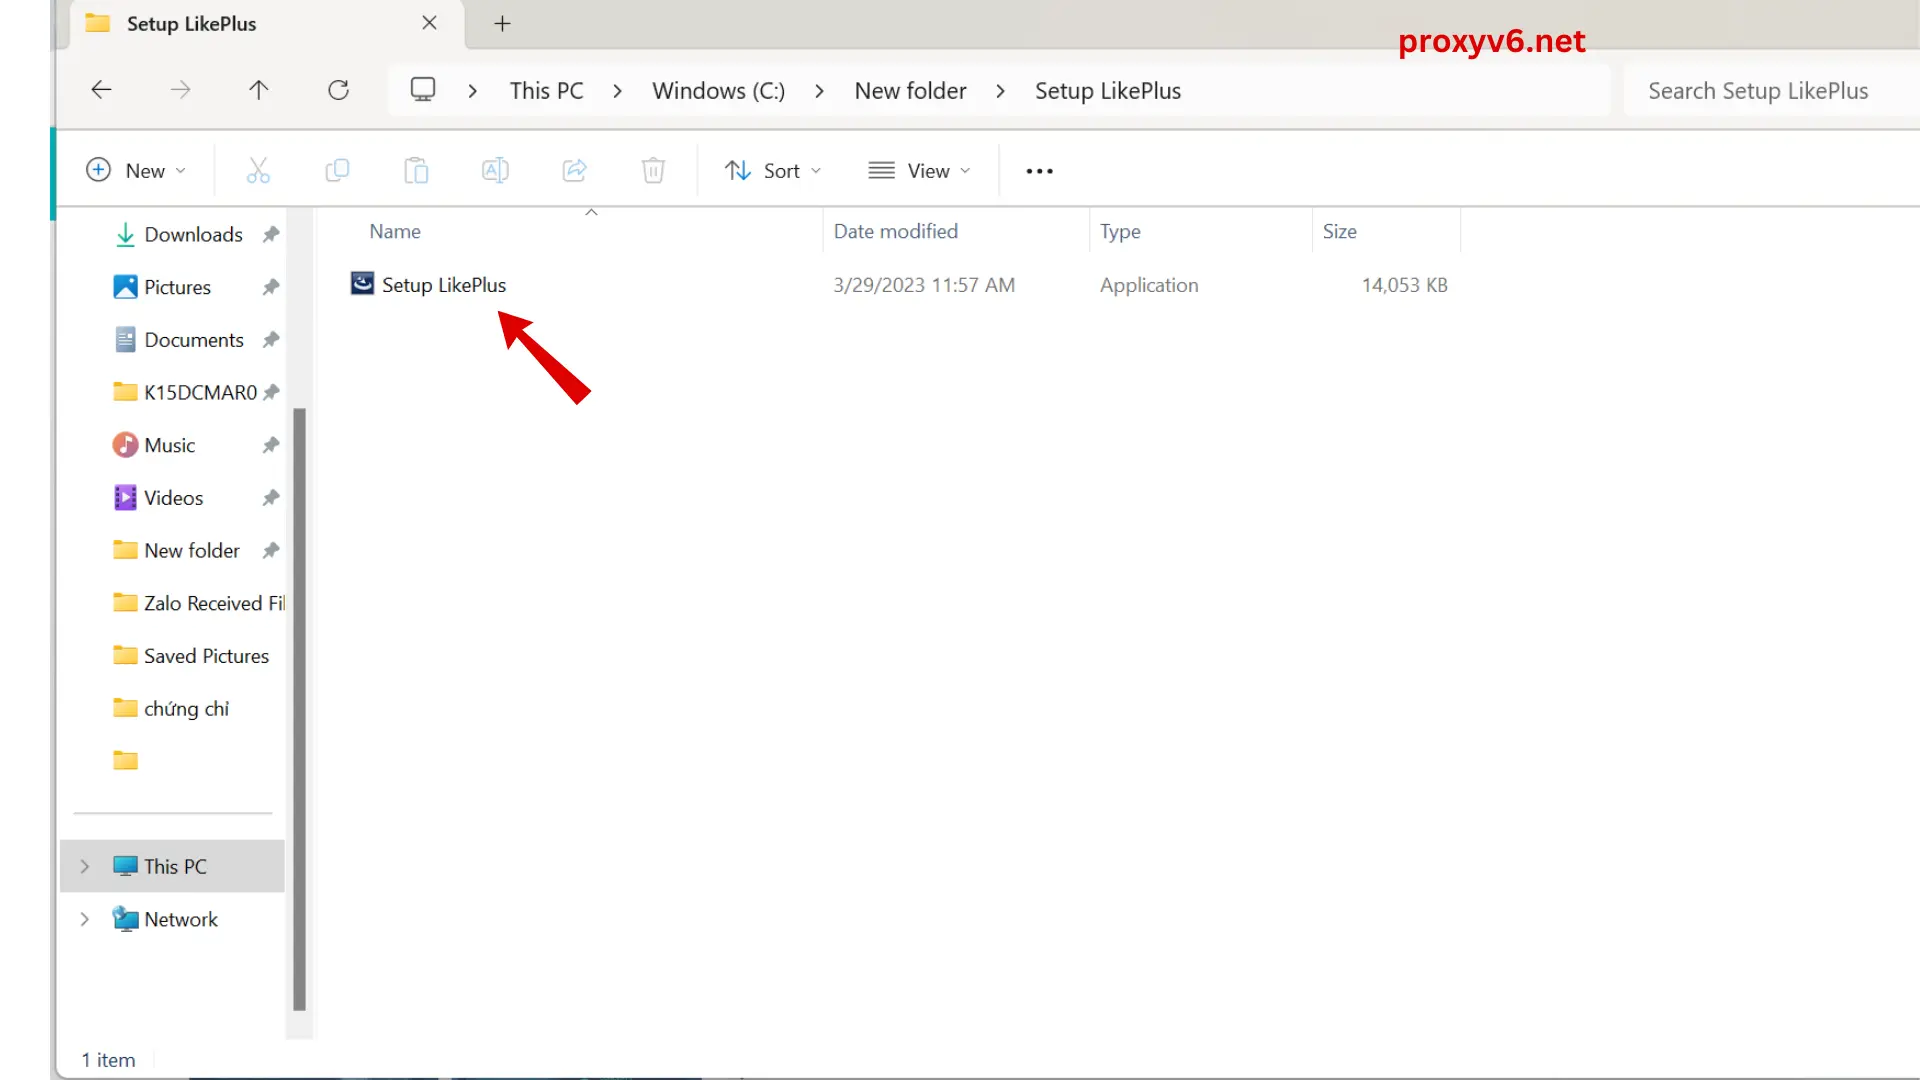Open Videos in navigation pane
1920x1080 pixels.
tap(173, 498)
